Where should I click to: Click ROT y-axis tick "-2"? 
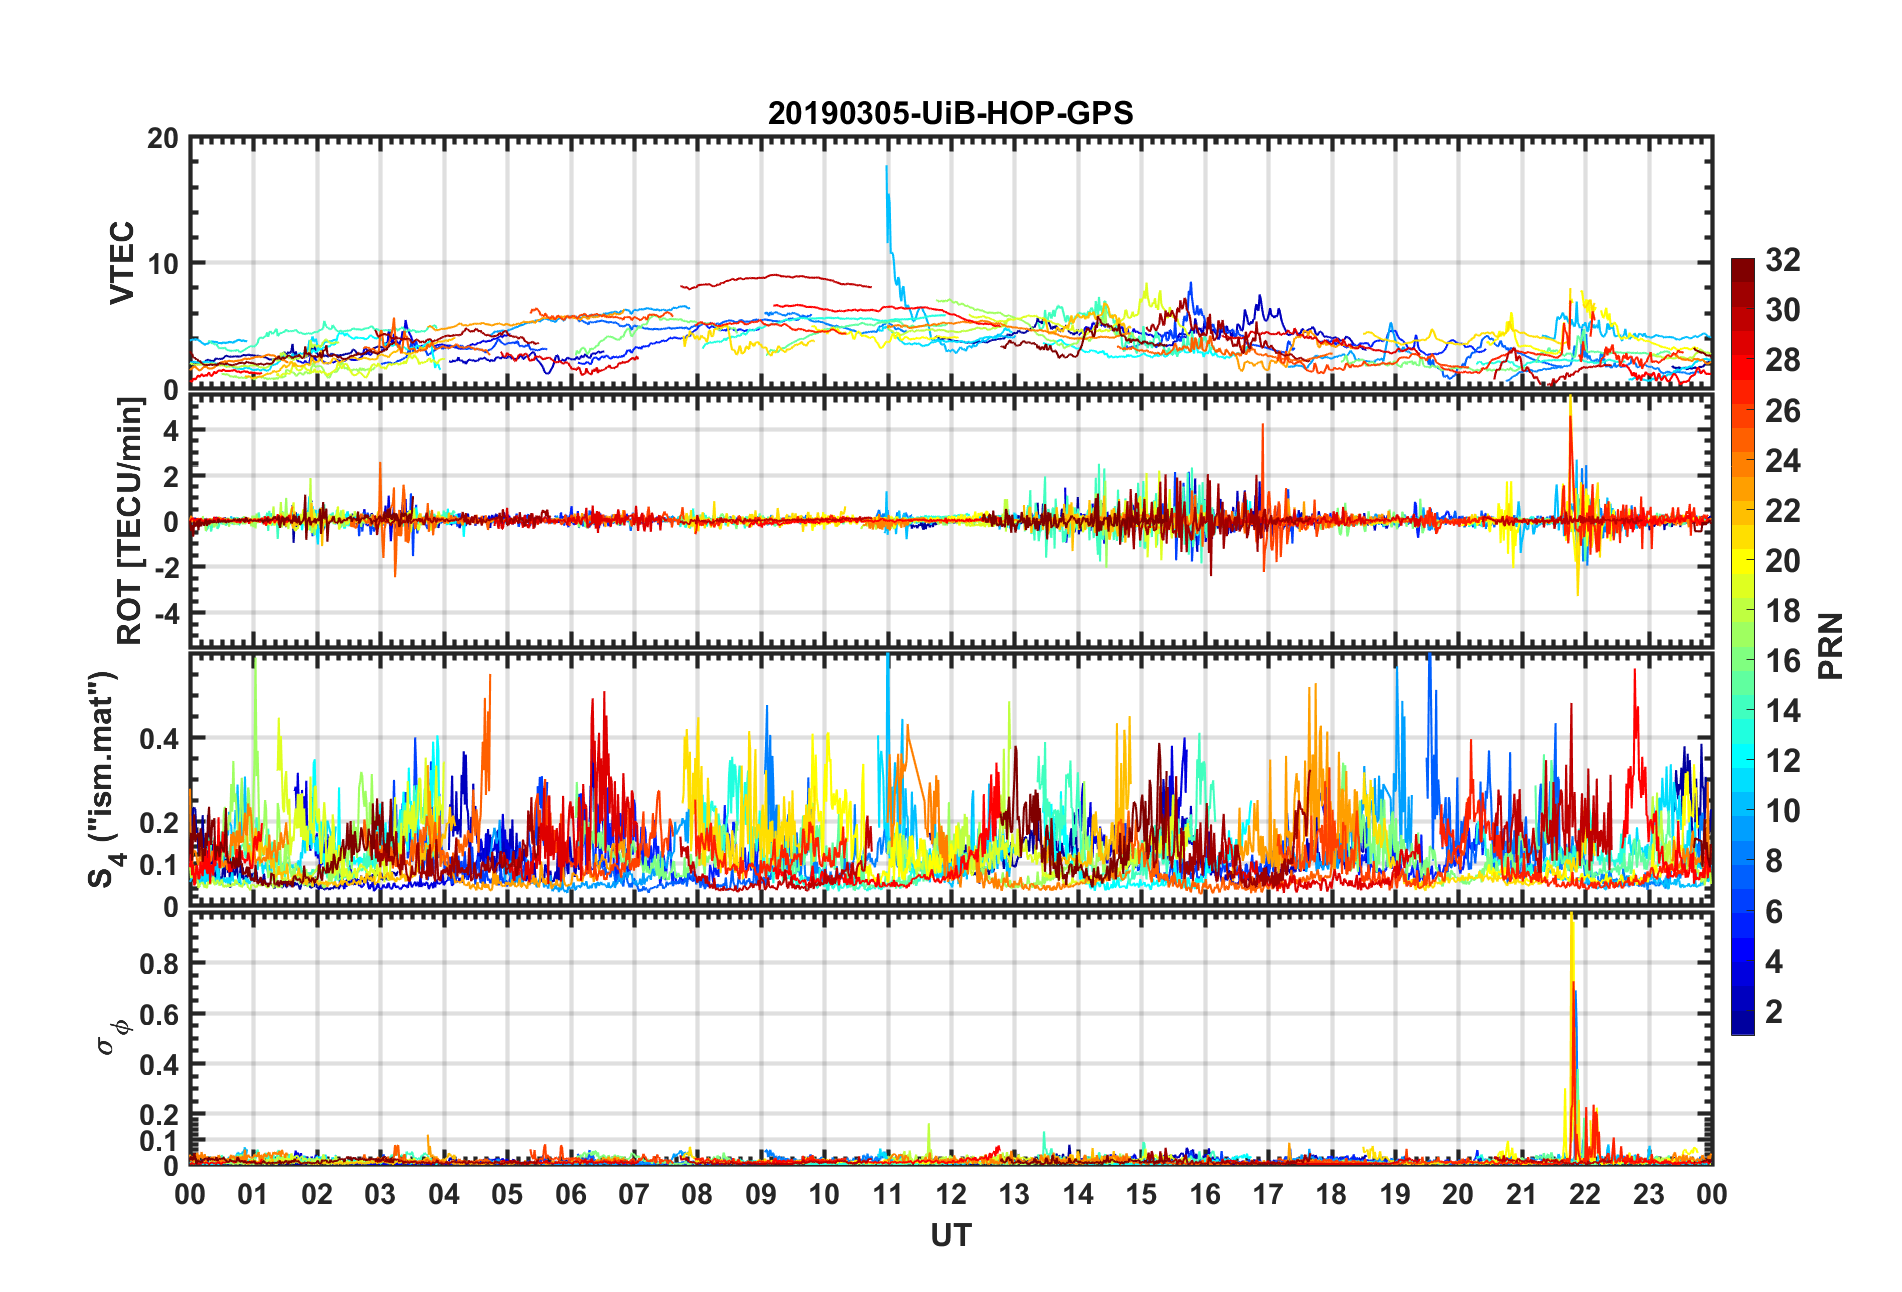pos(167,567)
